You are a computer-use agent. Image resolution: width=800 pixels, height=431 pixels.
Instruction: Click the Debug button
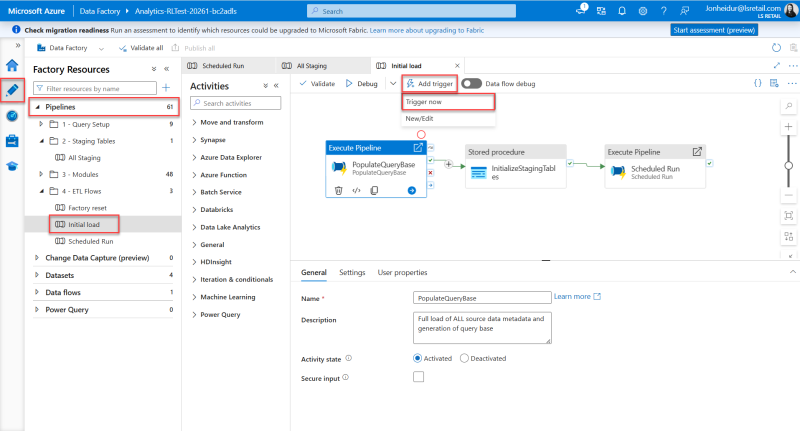[361, 84]
